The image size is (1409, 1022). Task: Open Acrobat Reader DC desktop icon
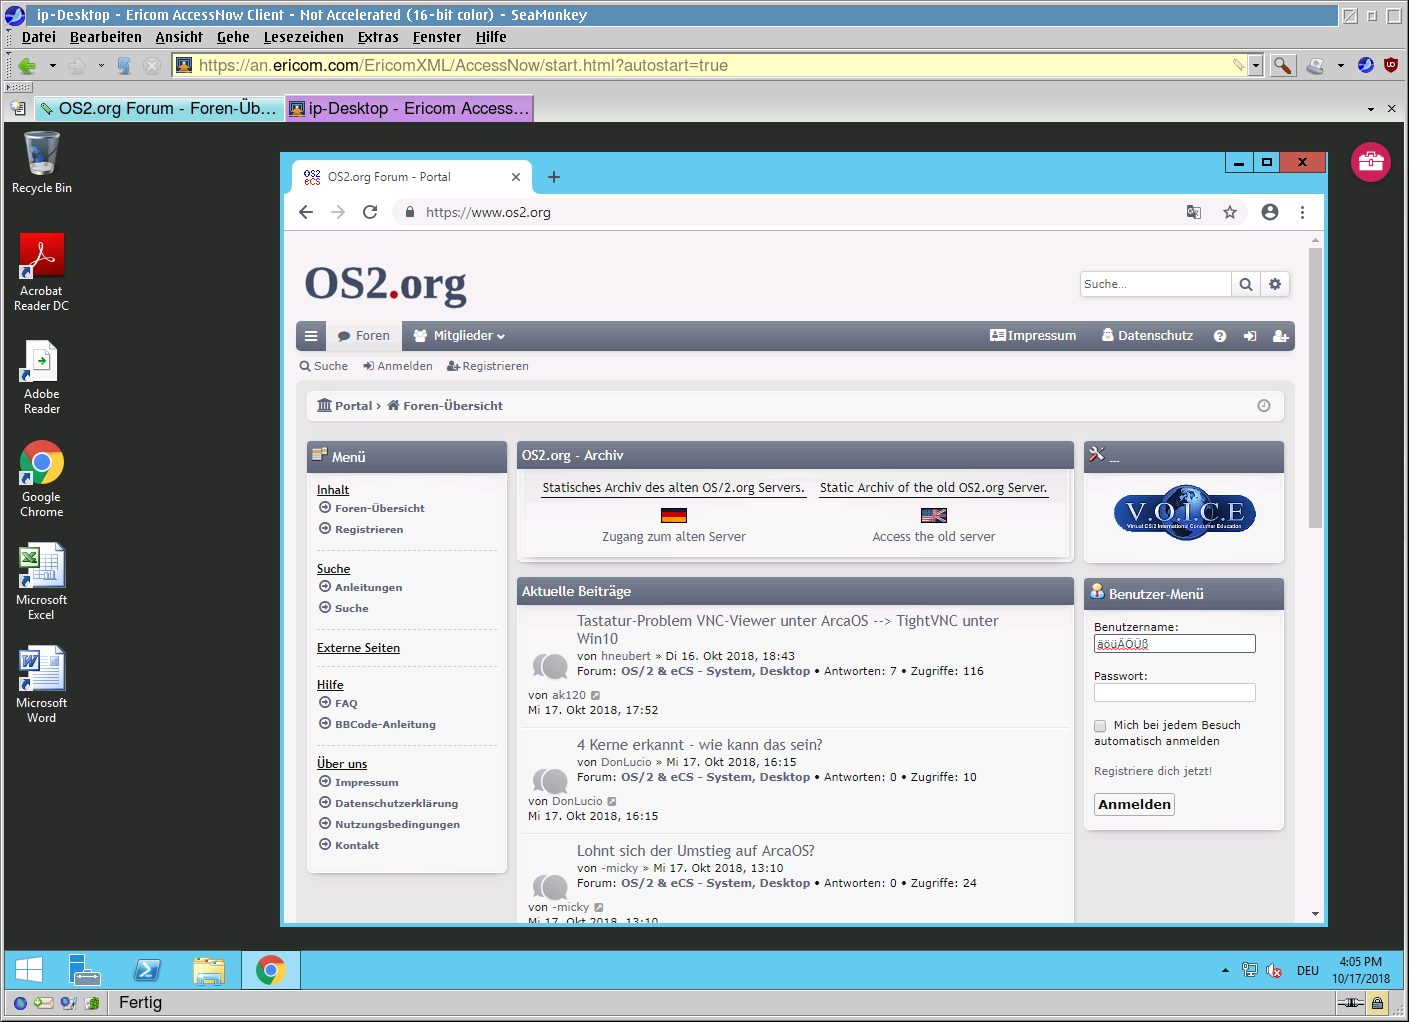42,272
